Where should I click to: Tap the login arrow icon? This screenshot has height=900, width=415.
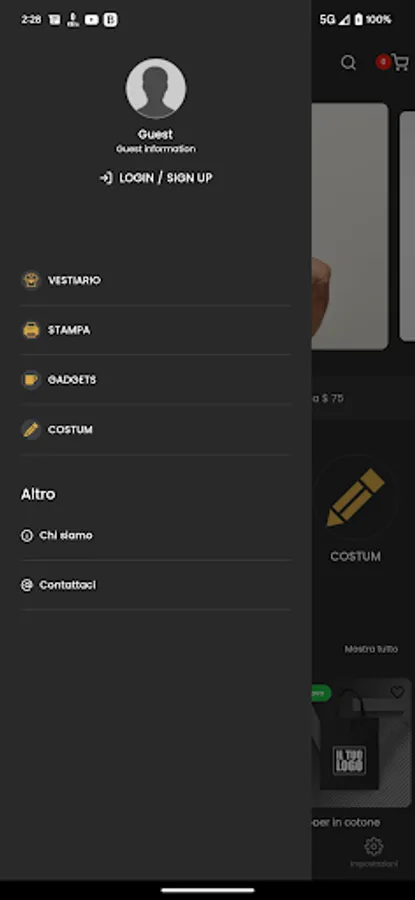click(x=106, y=178)
